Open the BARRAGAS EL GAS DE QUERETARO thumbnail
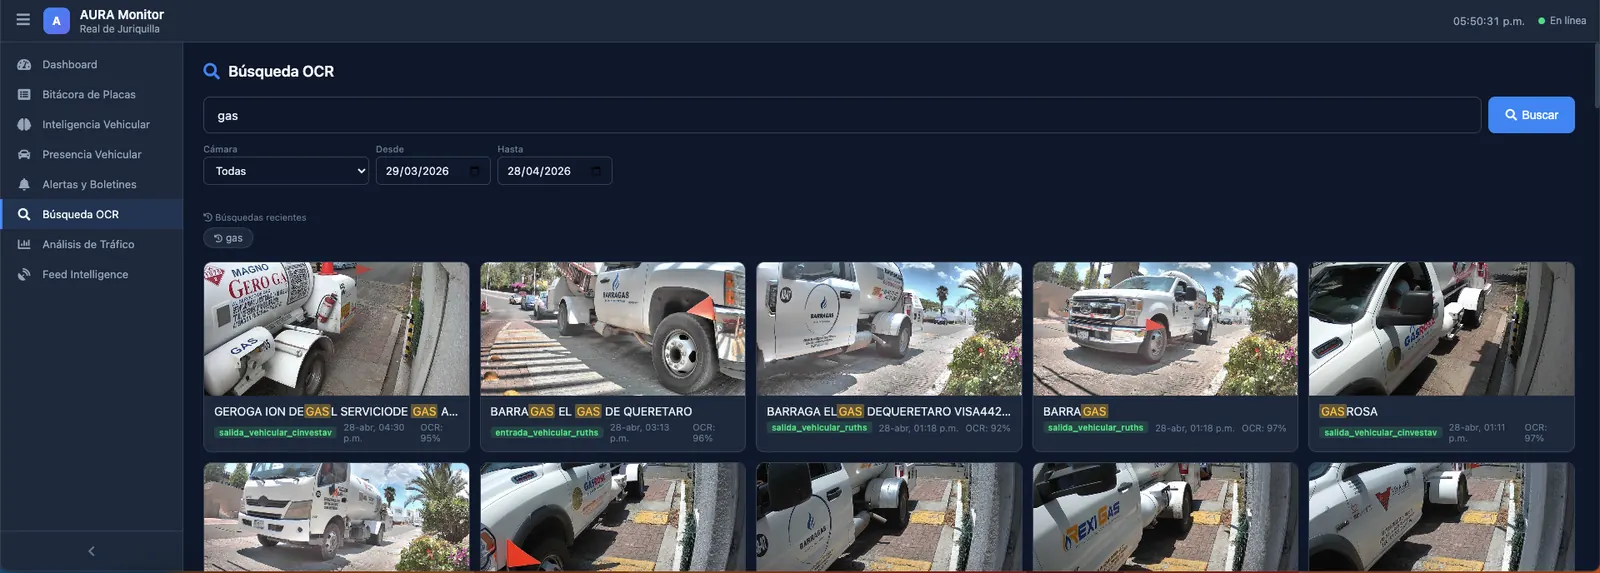 coord(612,329)
